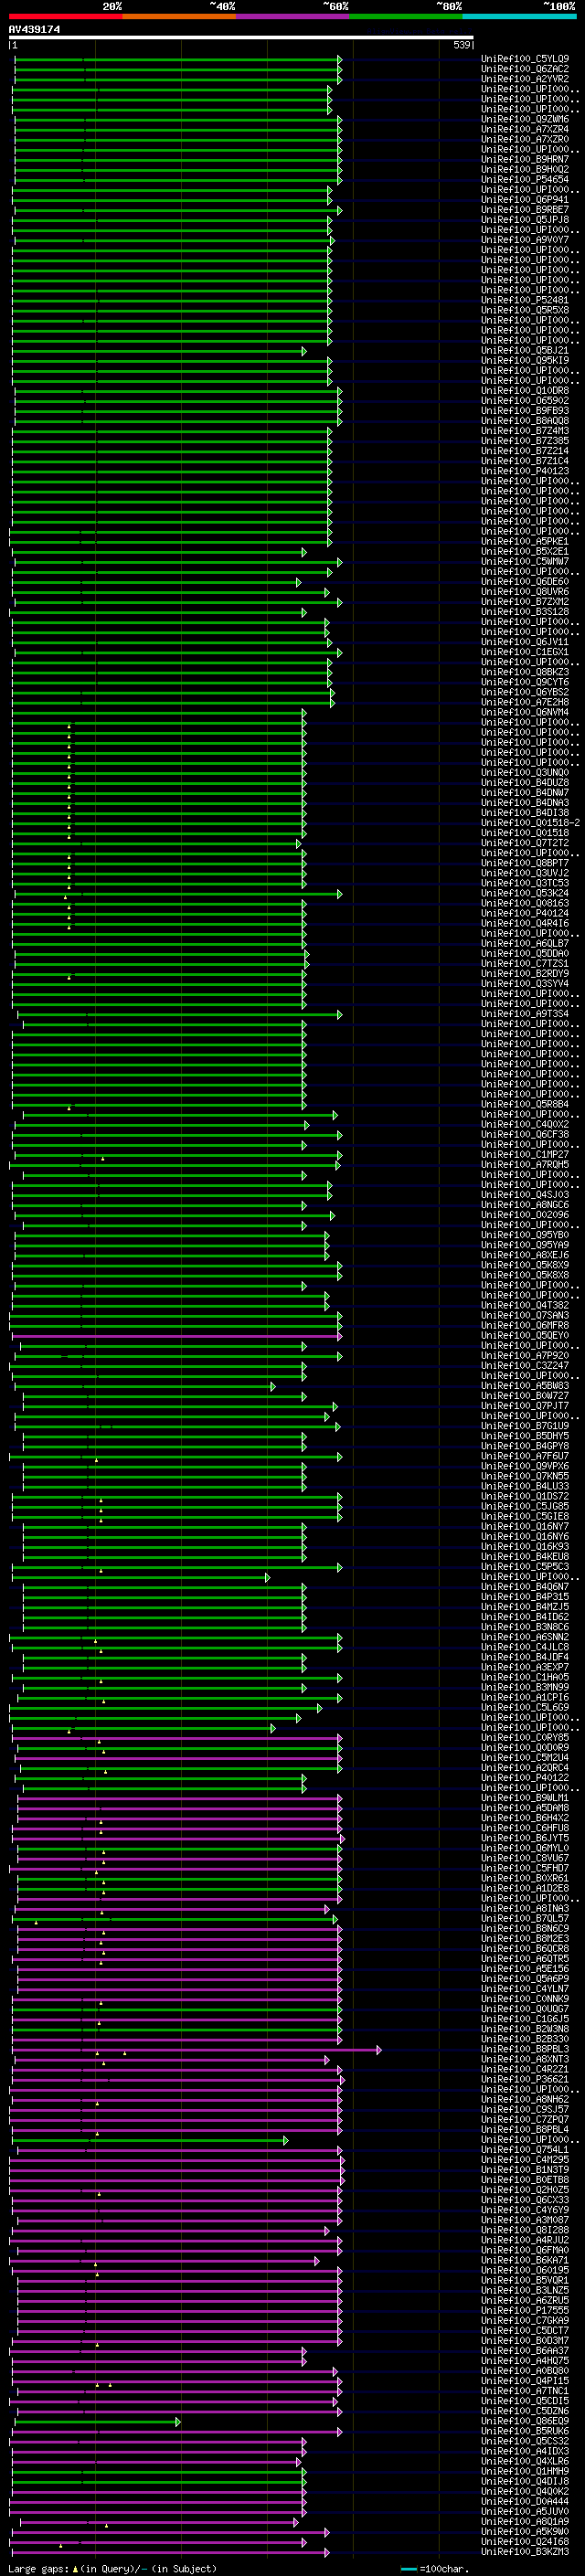Click the red 20% identity legend bar
The height and width of the screenshot is (2576, 585).
pos(65,16)
